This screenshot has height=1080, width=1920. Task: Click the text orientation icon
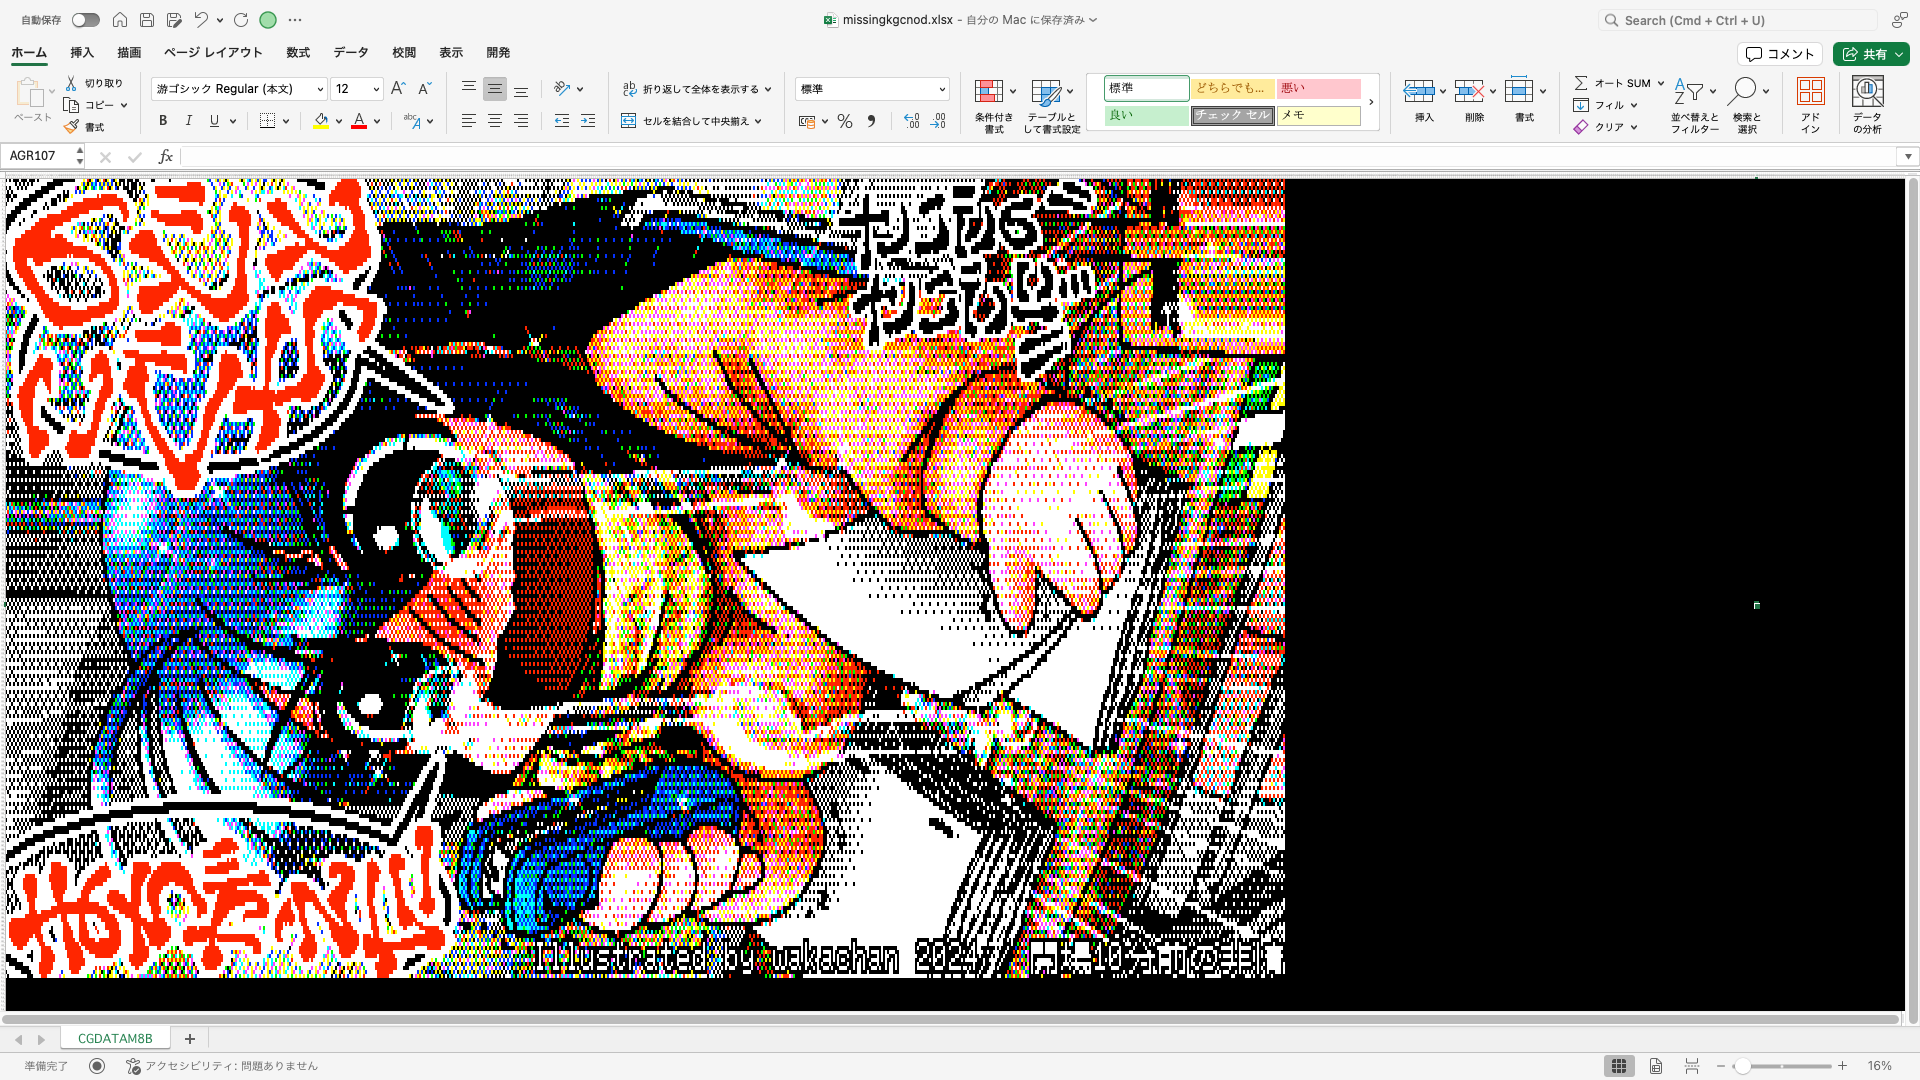(562, 89)
